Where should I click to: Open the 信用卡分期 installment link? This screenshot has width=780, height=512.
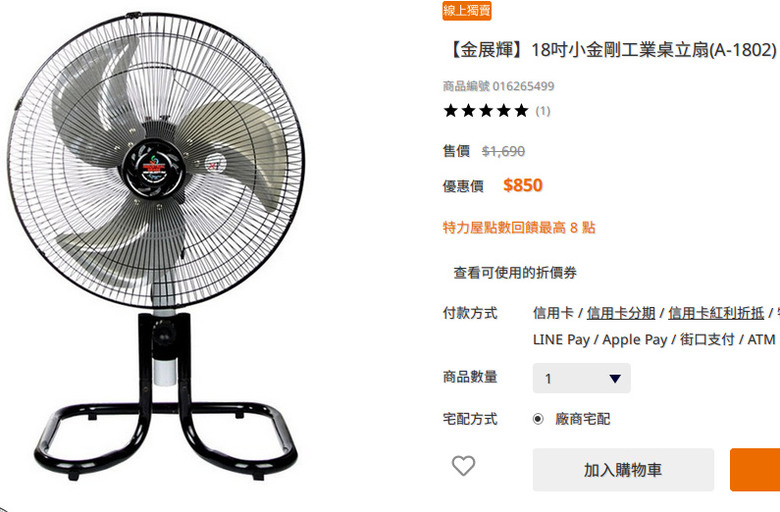tap(621, 313)
